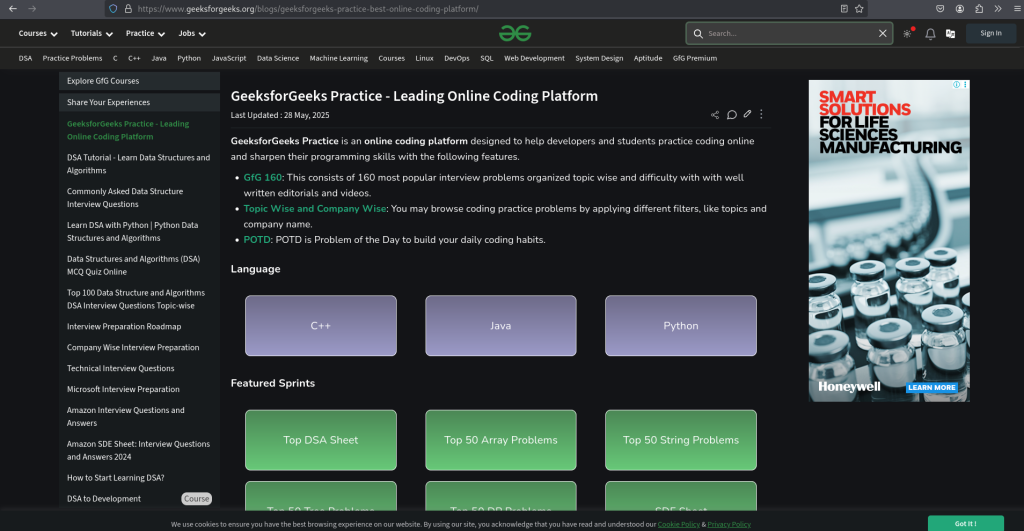Open the shield tracking protection icon
The image size is (1024, 531).
click(113, 8)
